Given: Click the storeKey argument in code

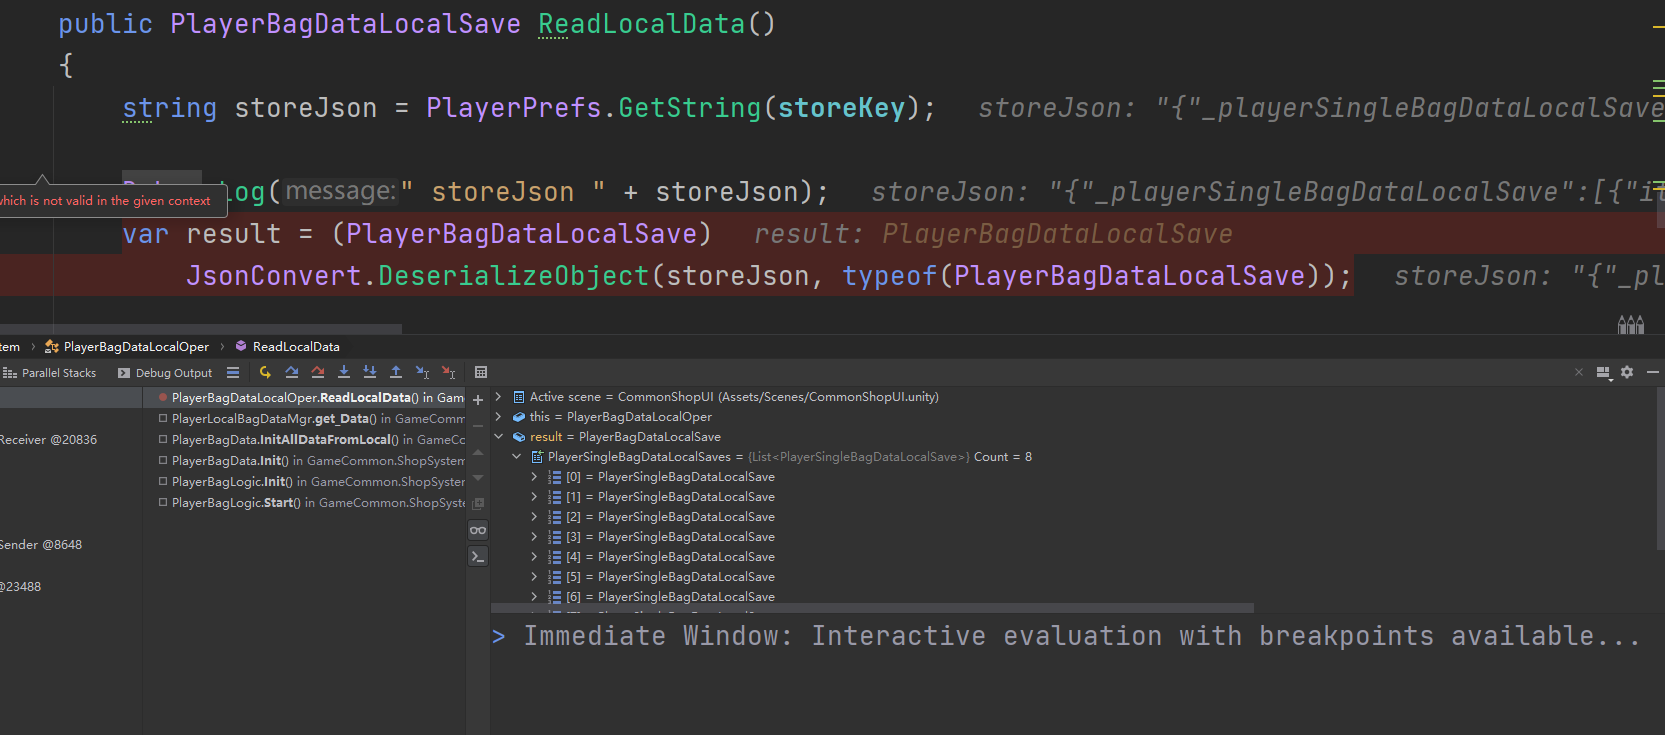Looking at the screenshot, I should 841,108.
